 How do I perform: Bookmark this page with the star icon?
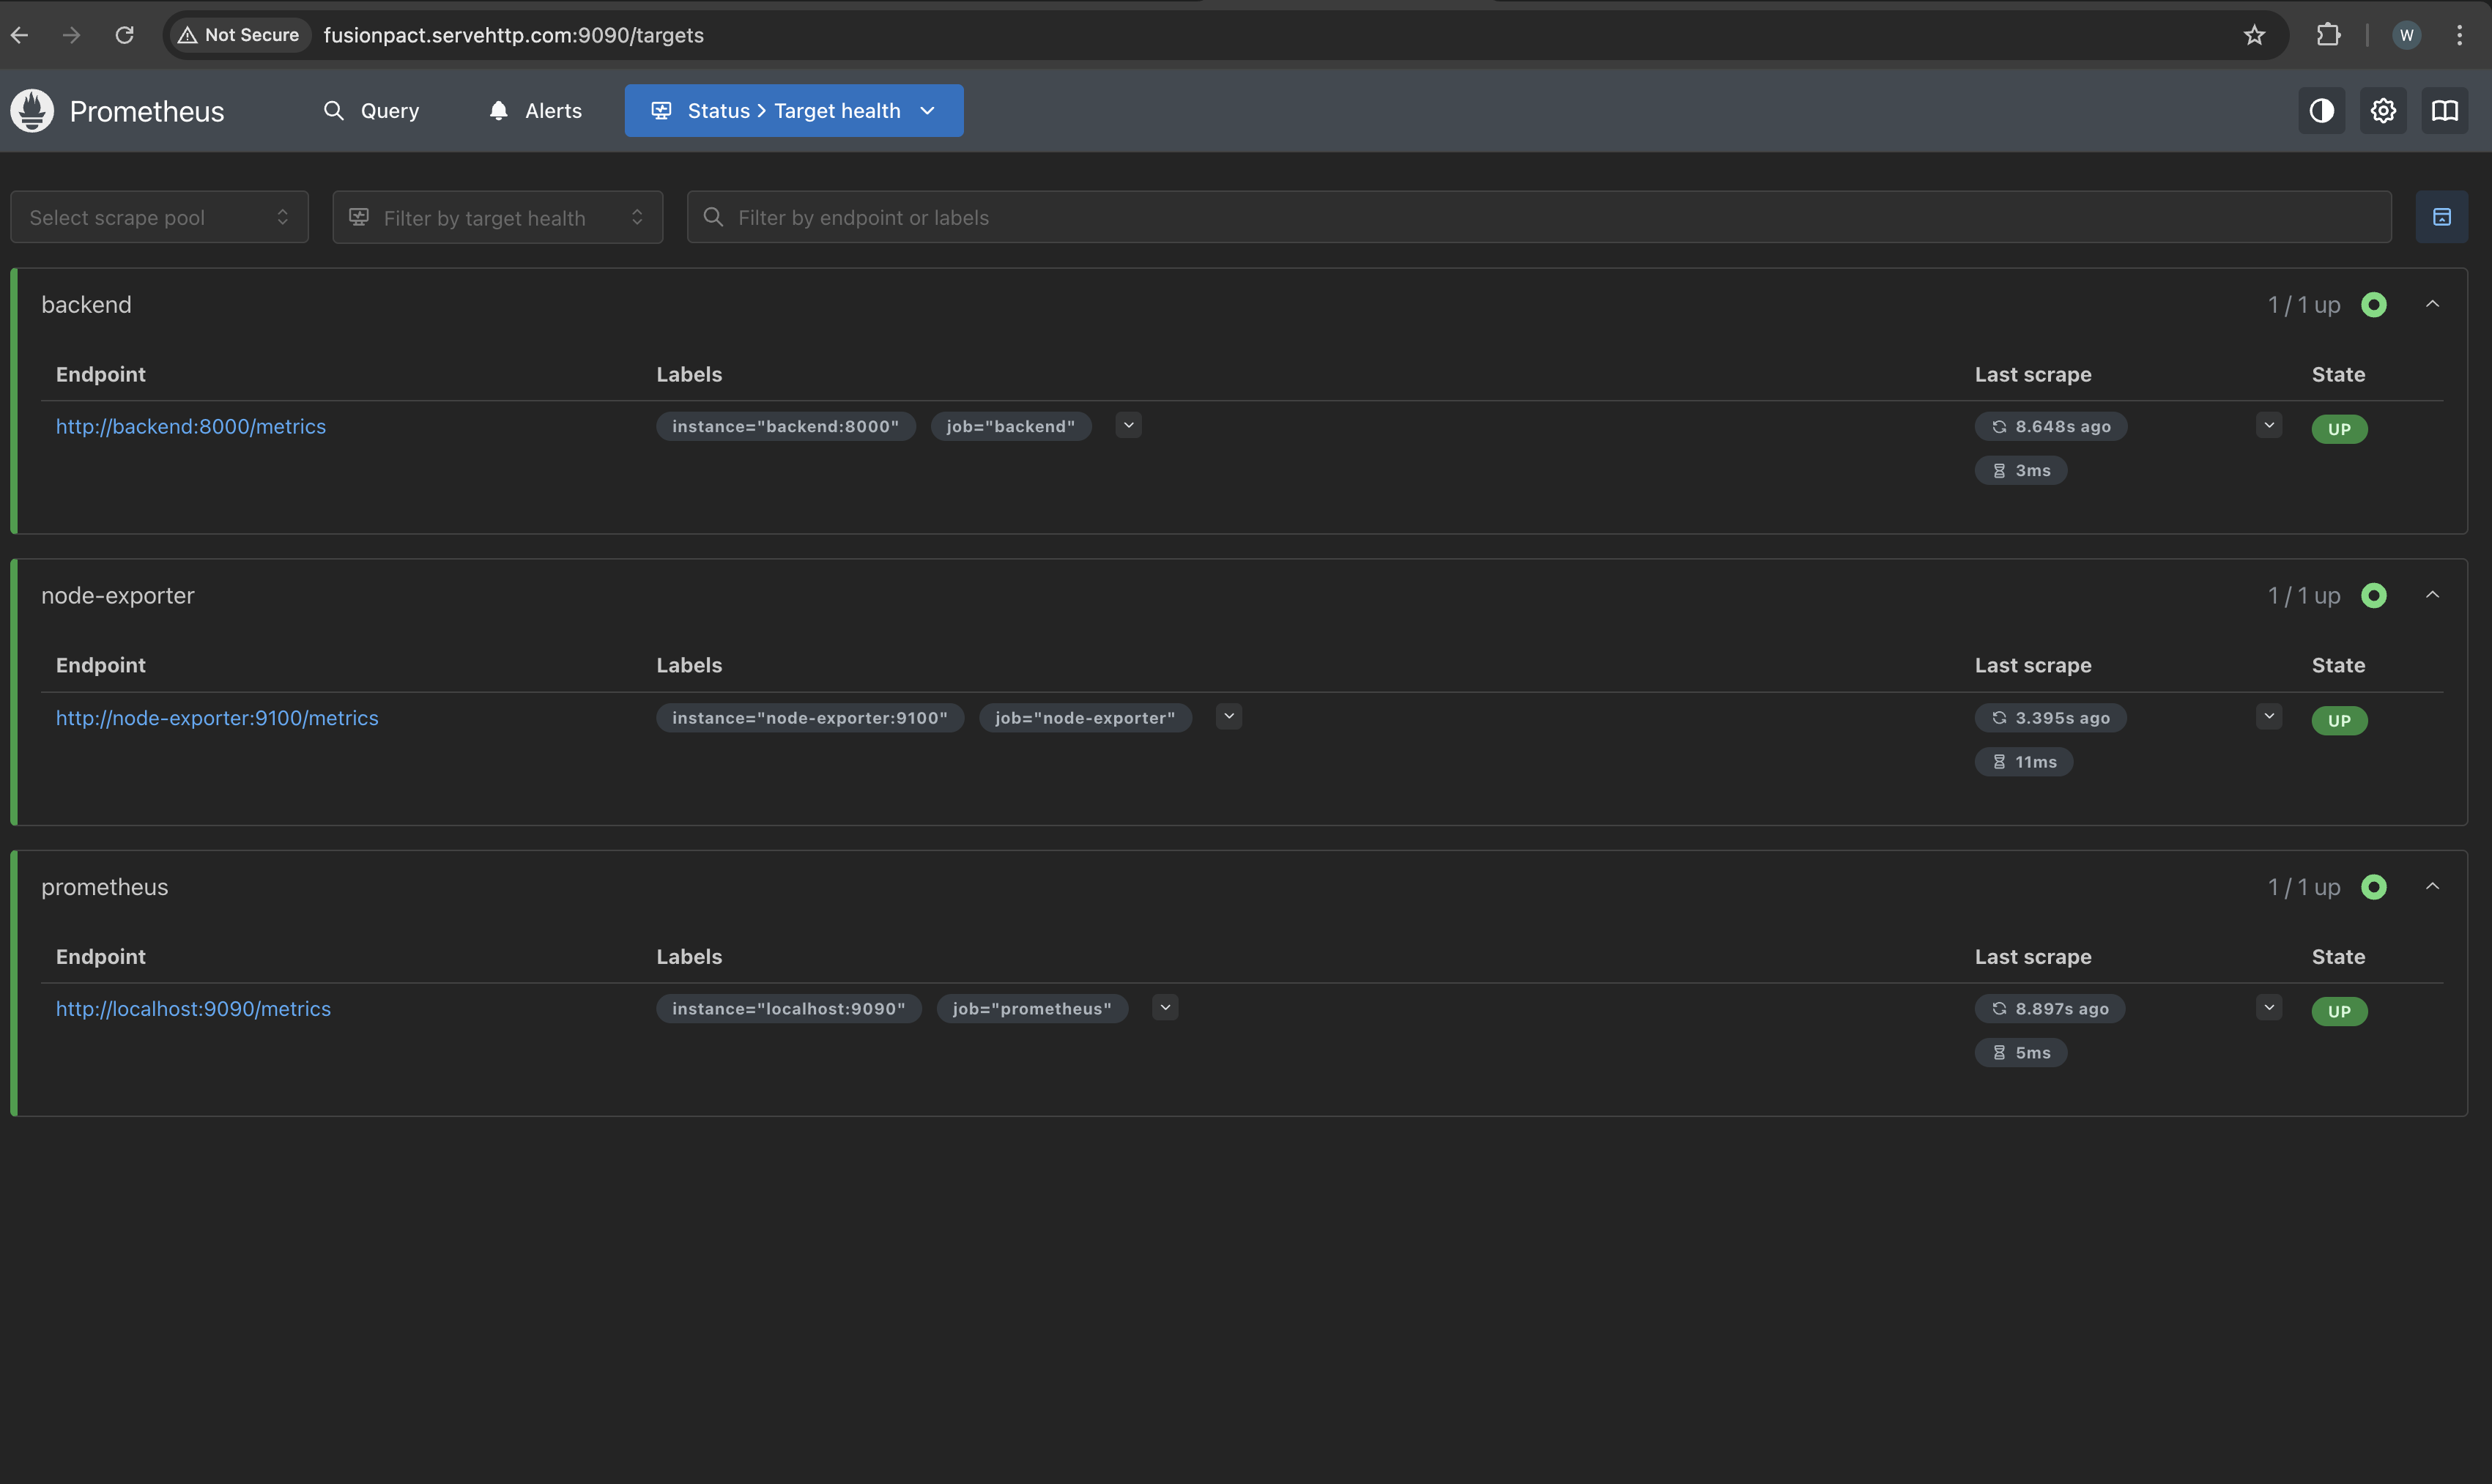pyautogui.click(x=2254, y=35)
